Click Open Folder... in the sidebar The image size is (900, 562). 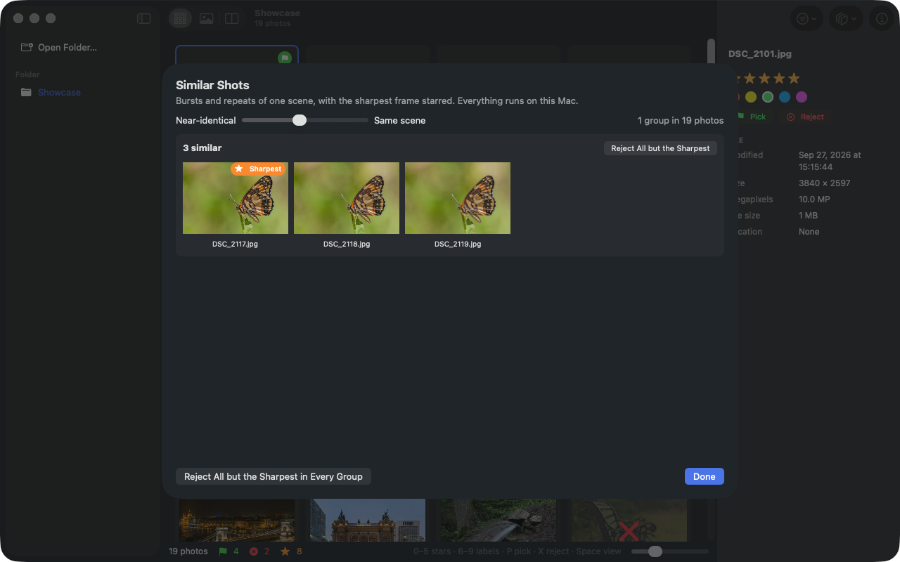coord(59,48)
